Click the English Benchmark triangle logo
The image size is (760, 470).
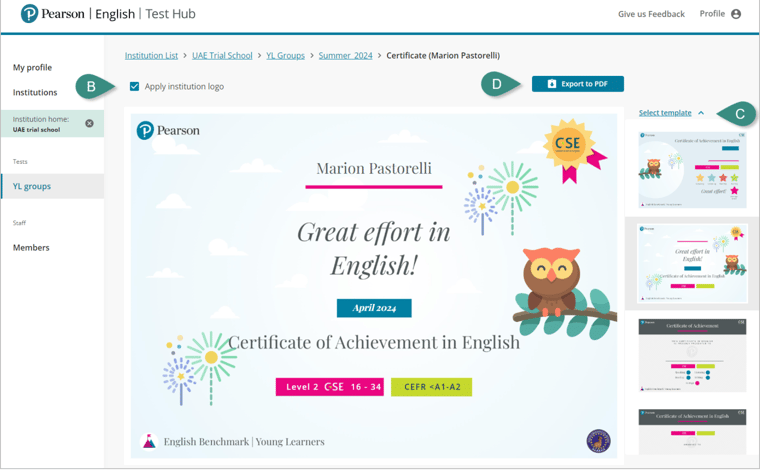point(150,441)
